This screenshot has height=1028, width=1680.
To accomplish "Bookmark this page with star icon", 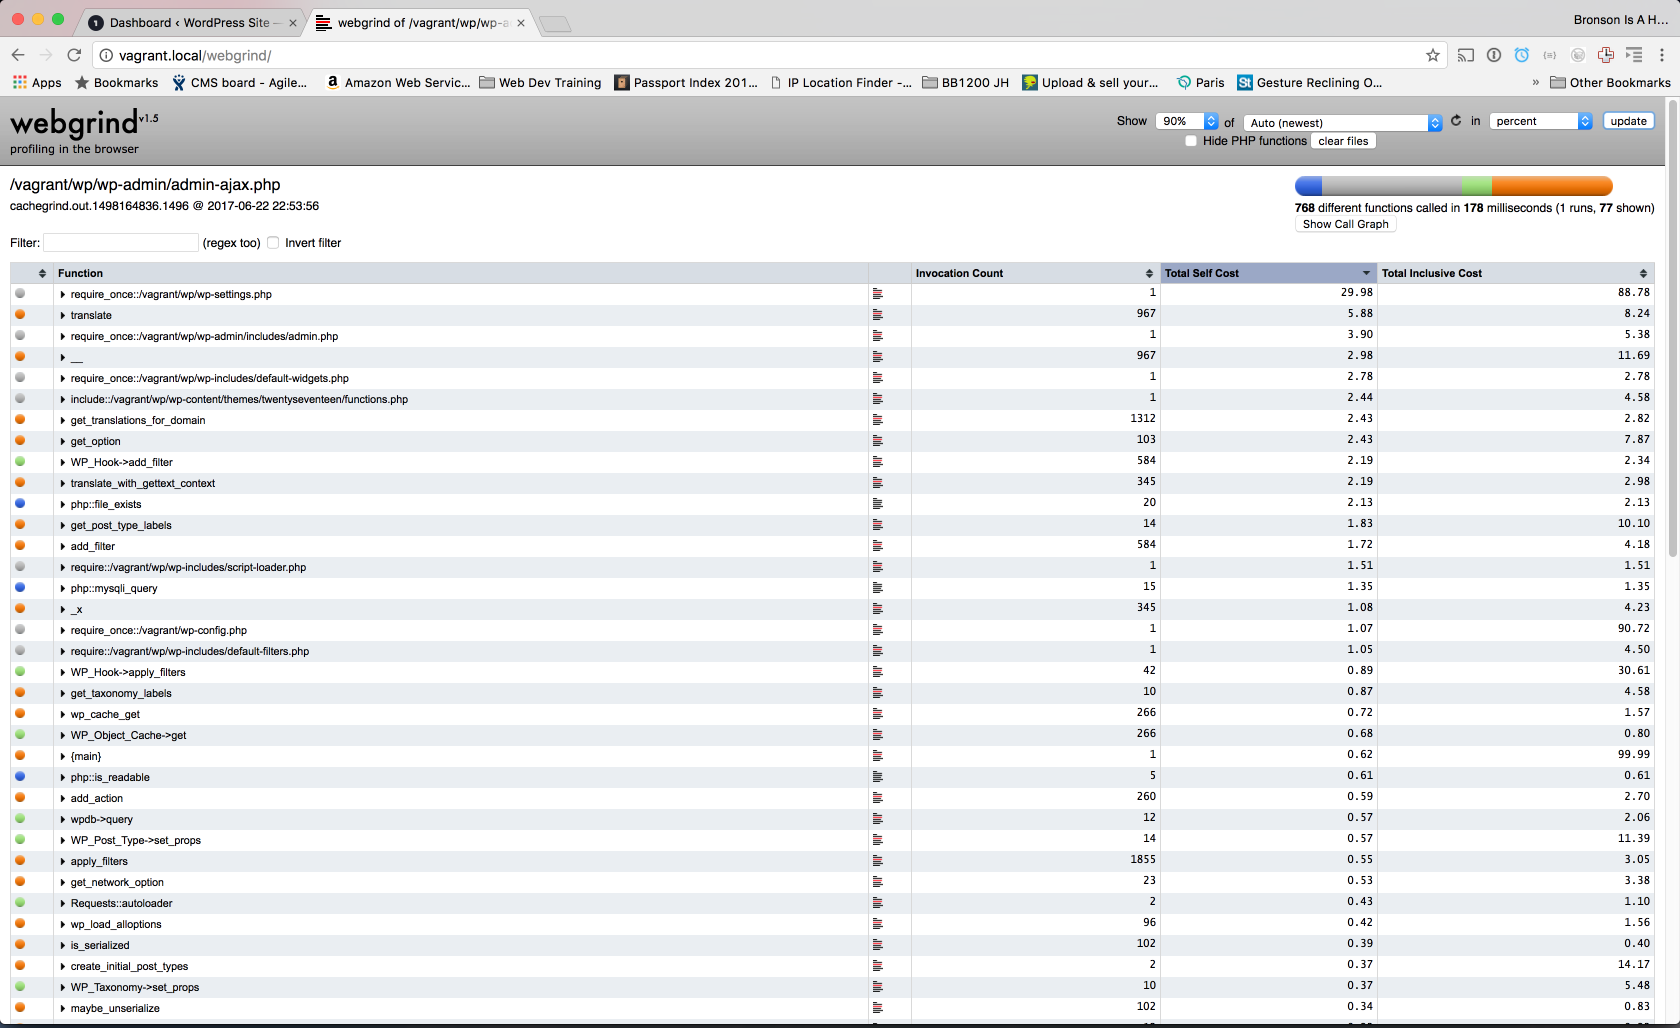I will [x=1433, y=55].
